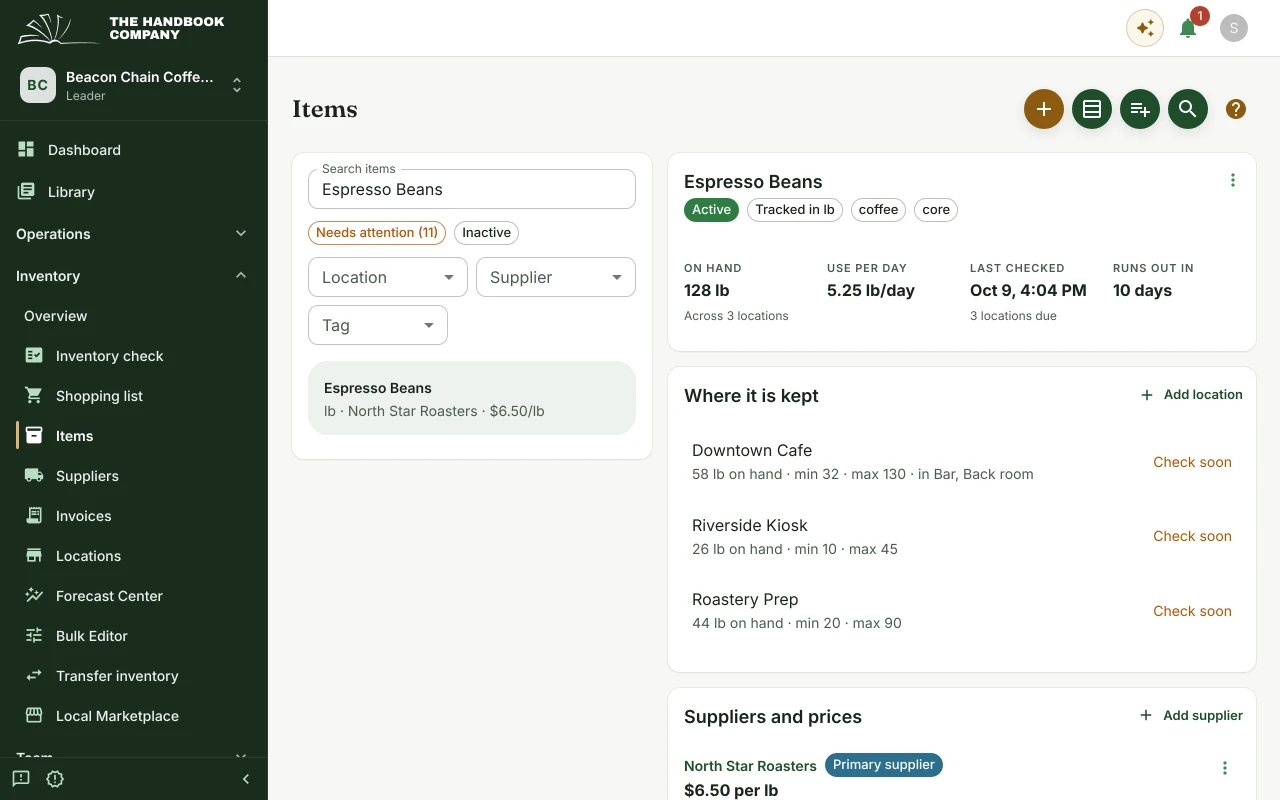Open the Tag filter dropdown
Image resolution: width=1280 pixels, height=800 pixels.
[x=378, y=325]
